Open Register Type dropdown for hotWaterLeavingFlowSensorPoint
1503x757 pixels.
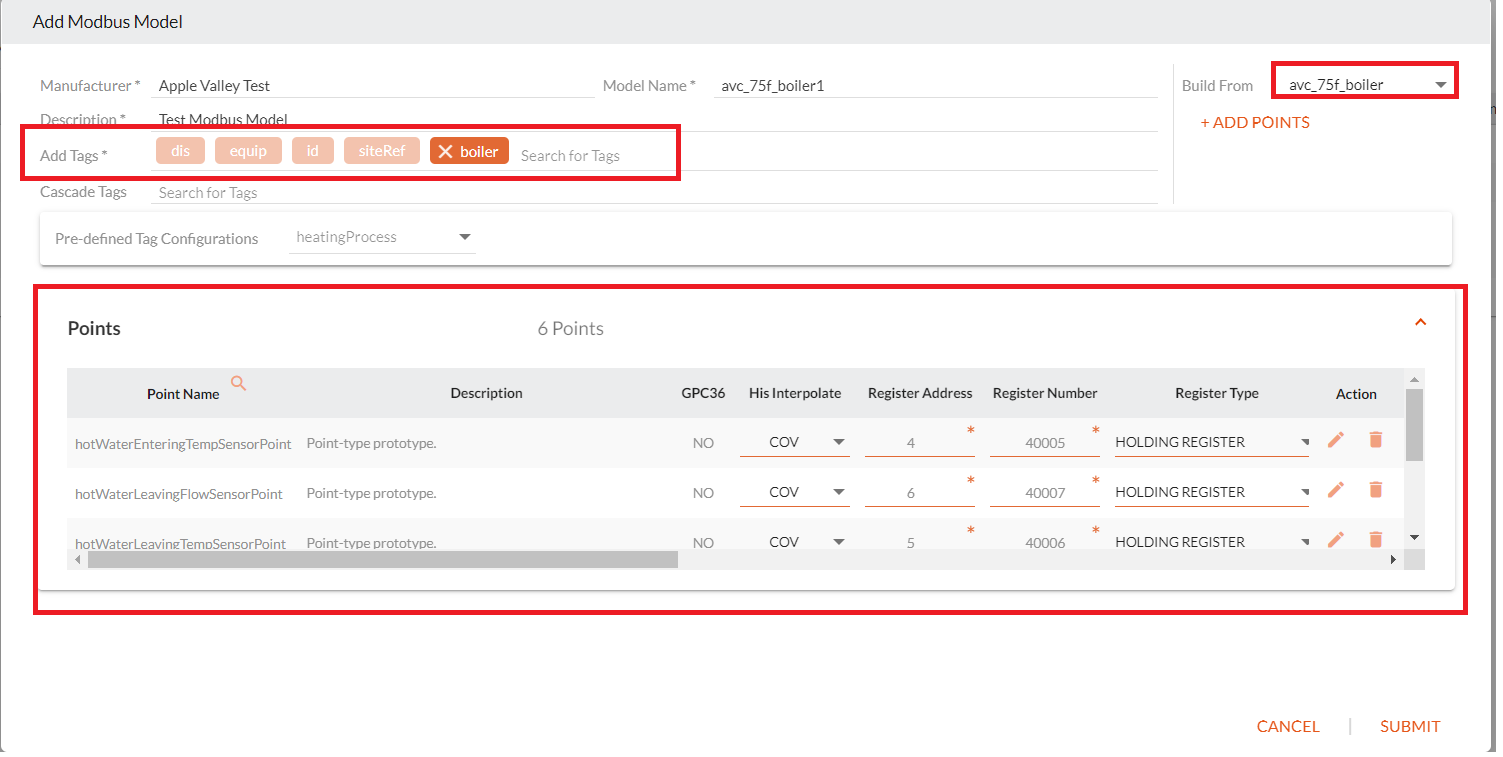[1212, 492]
